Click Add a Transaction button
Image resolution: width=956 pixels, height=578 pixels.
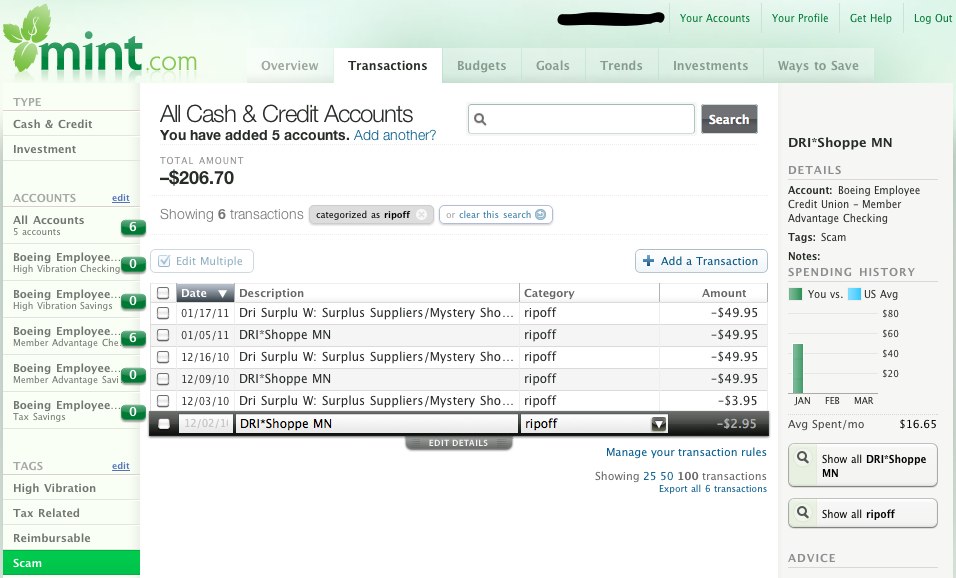tap(701, 261)
